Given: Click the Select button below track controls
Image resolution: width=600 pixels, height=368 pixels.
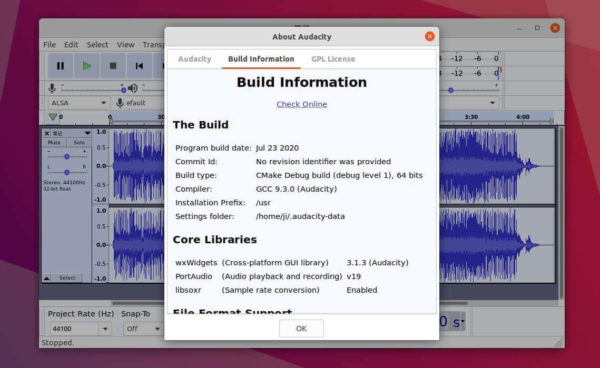Looking at the screenshot, I should [x=67, y=278].
